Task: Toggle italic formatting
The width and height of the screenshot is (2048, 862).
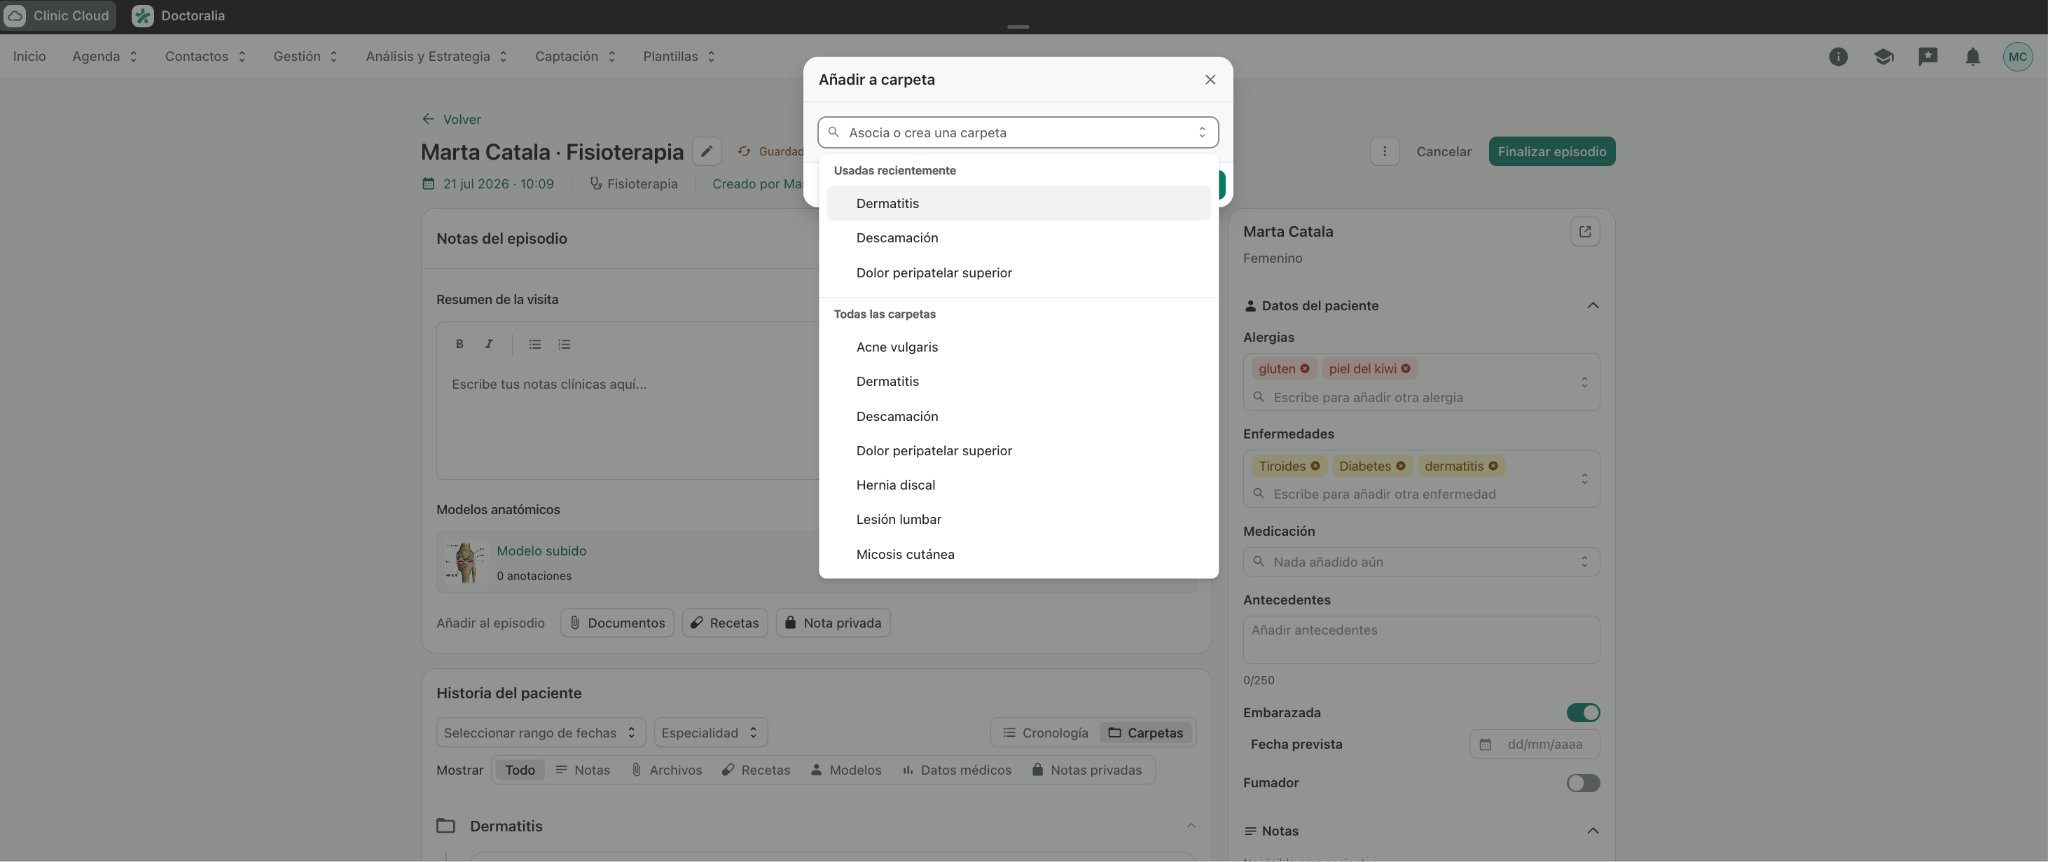Action: tap(489, 344)
